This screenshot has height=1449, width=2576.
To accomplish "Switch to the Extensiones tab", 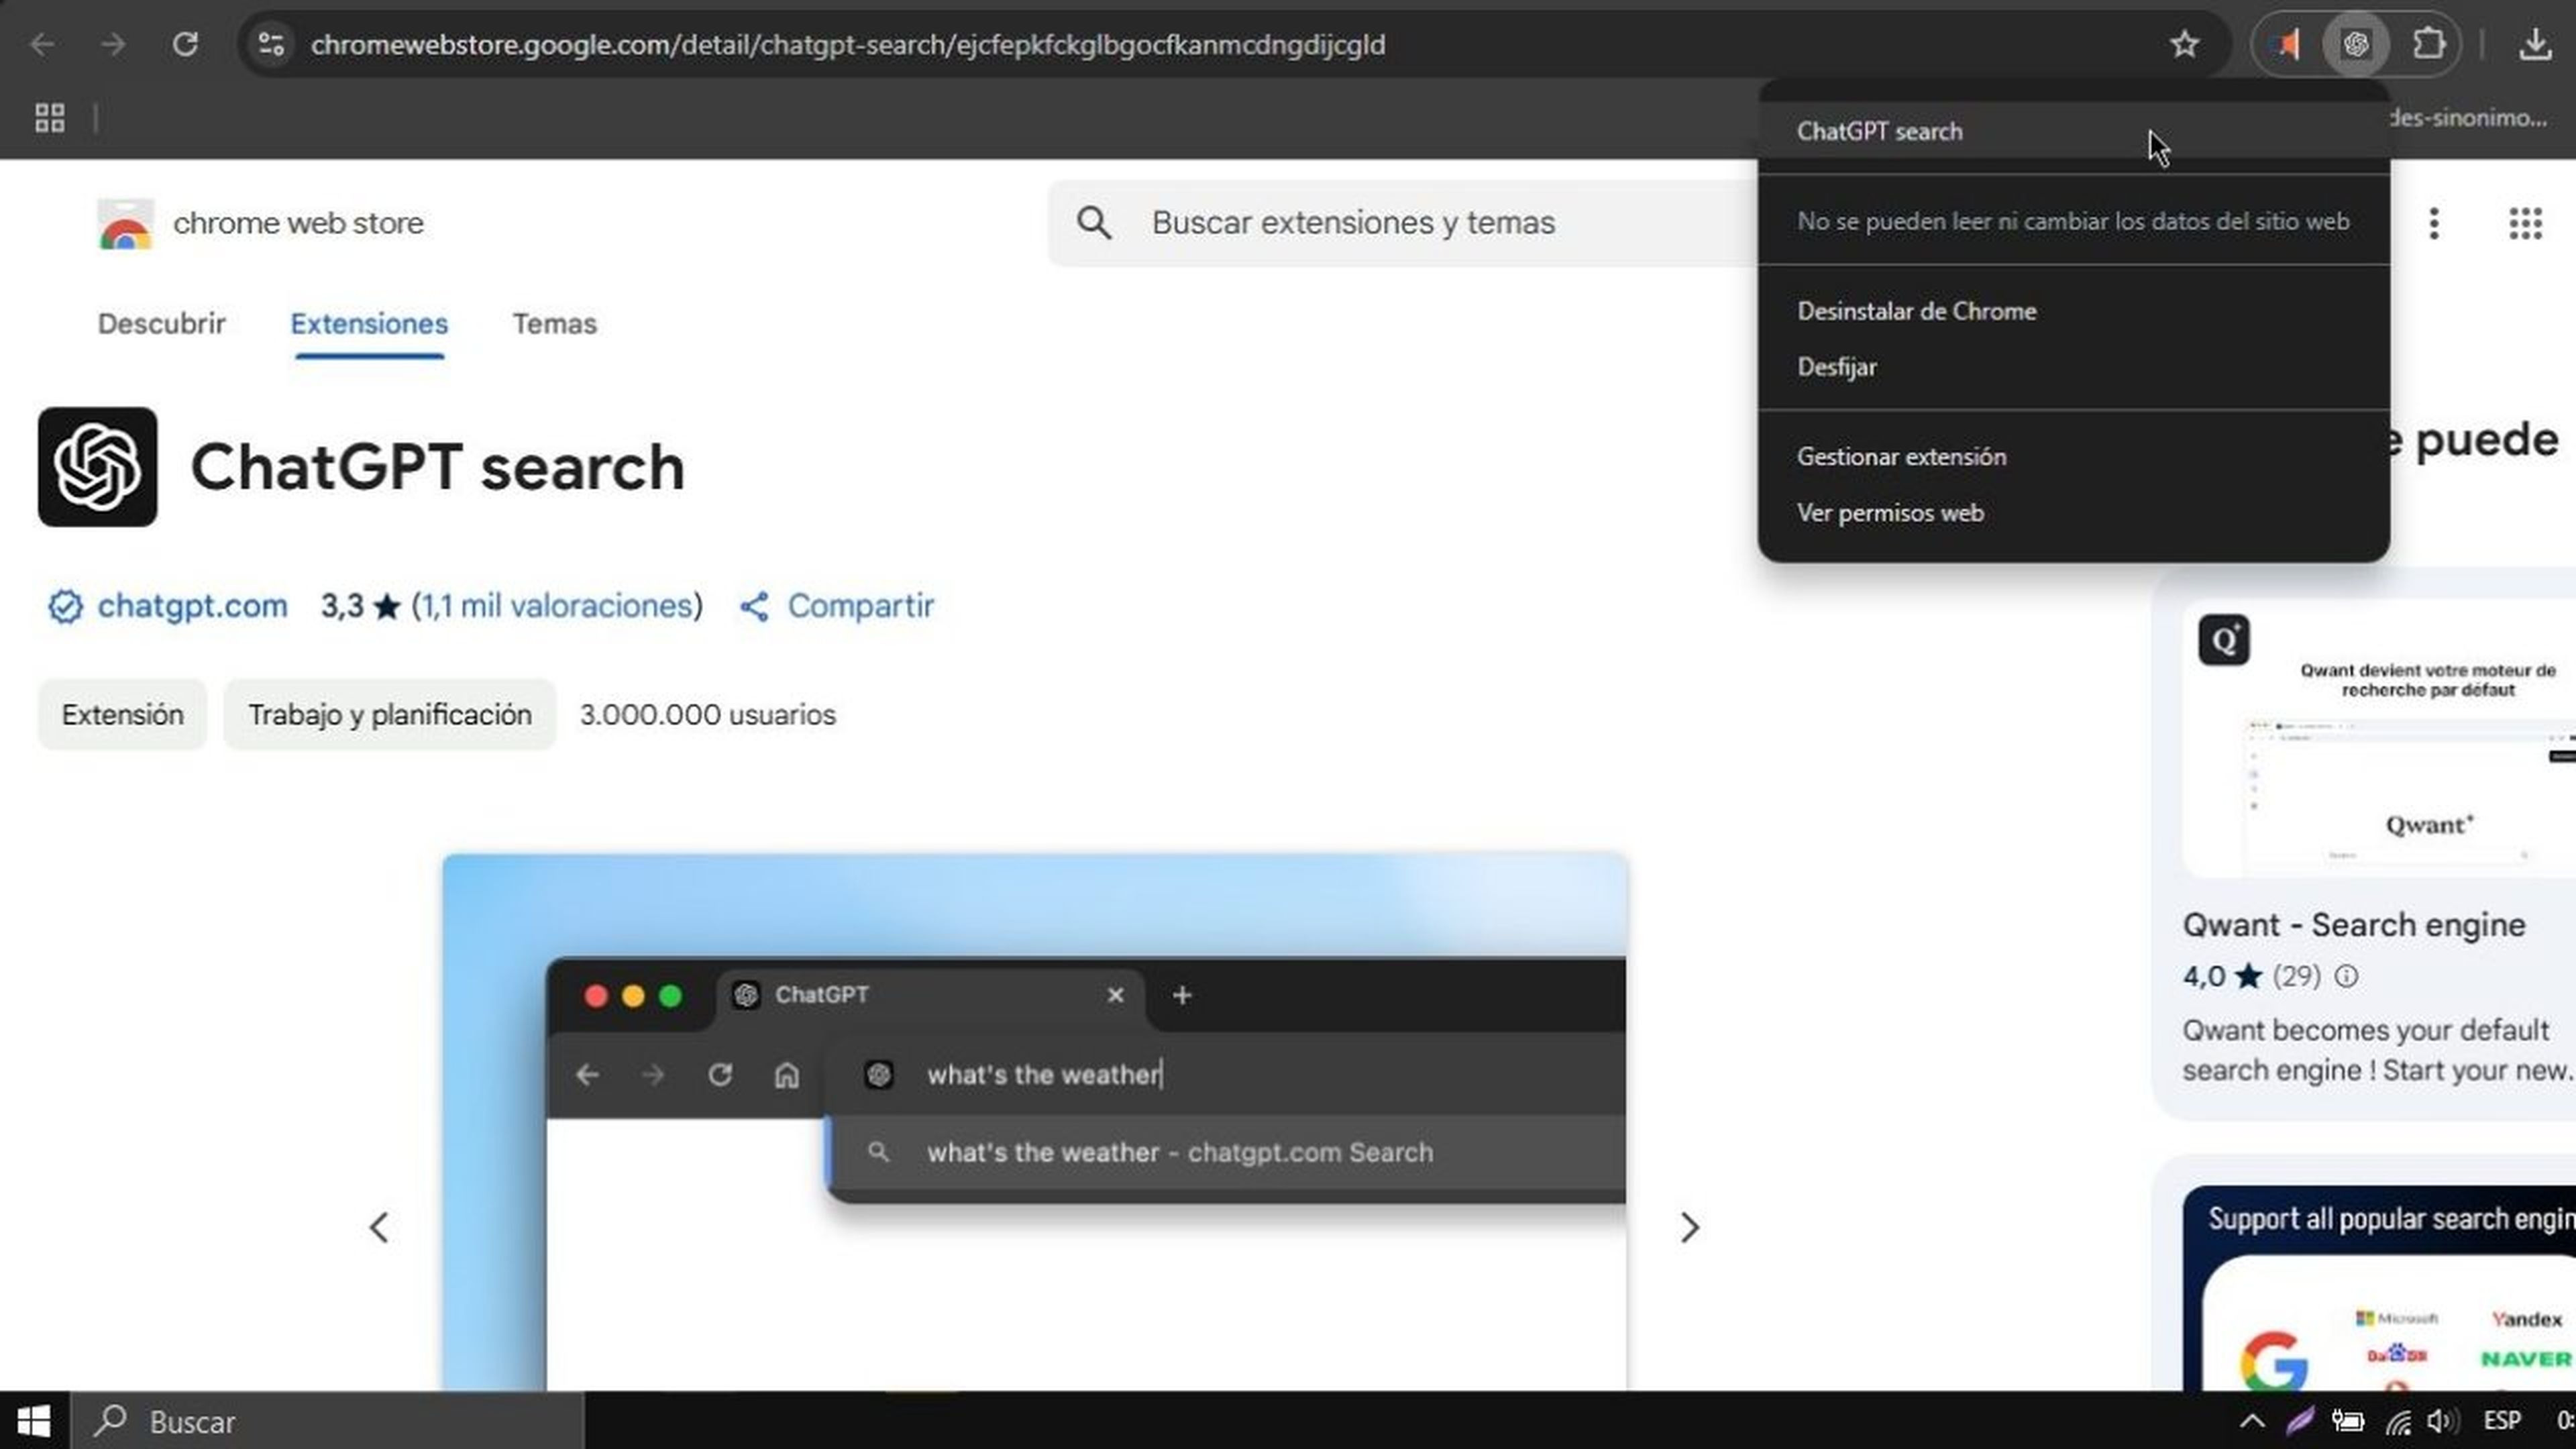I will pos(369,324).
